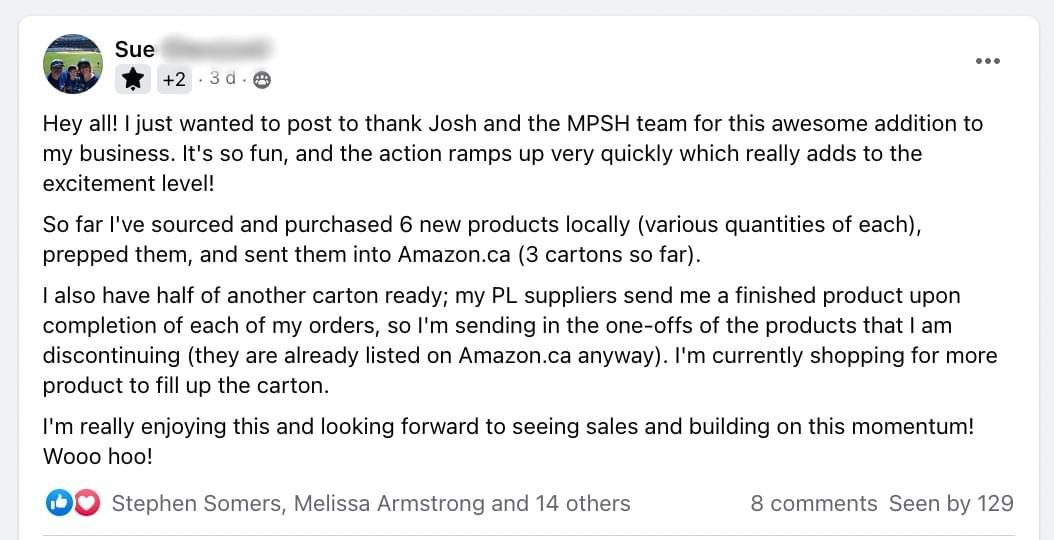Click the red heart Love reaction icon

(87, 503)
